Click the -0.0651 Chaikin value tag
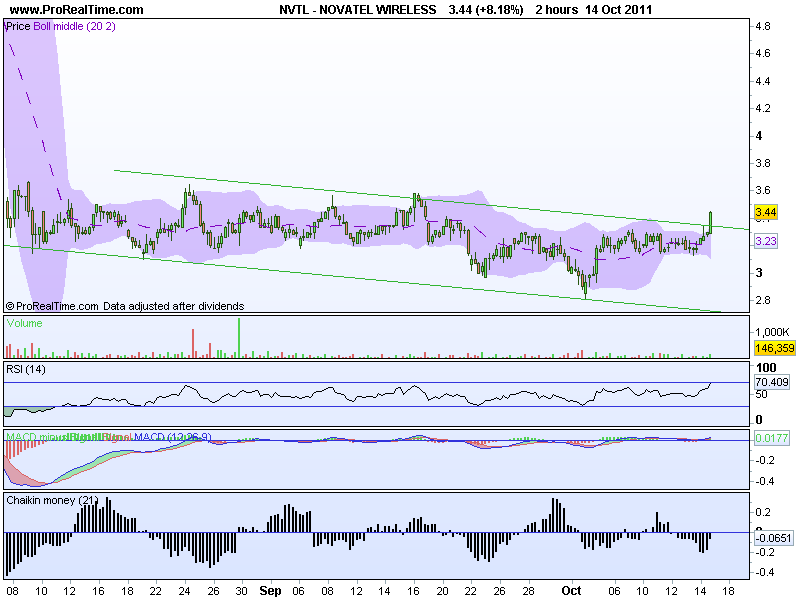 (773, 538)
